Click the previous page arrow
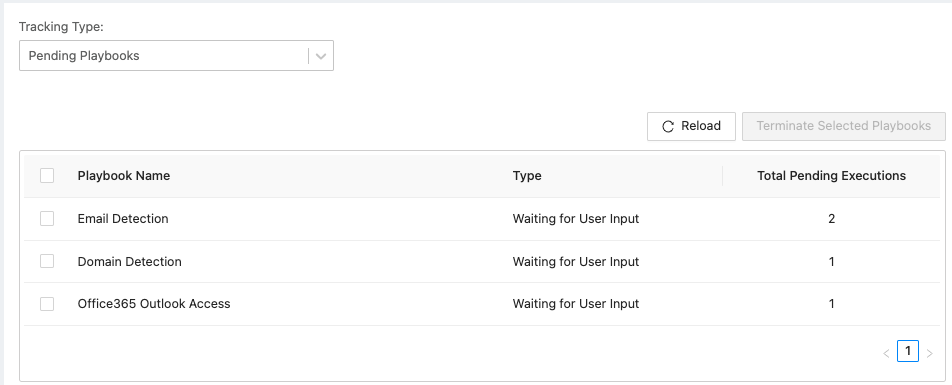This screenshot has height=385, width=952. pyautogui.click(x=886, y=353)
